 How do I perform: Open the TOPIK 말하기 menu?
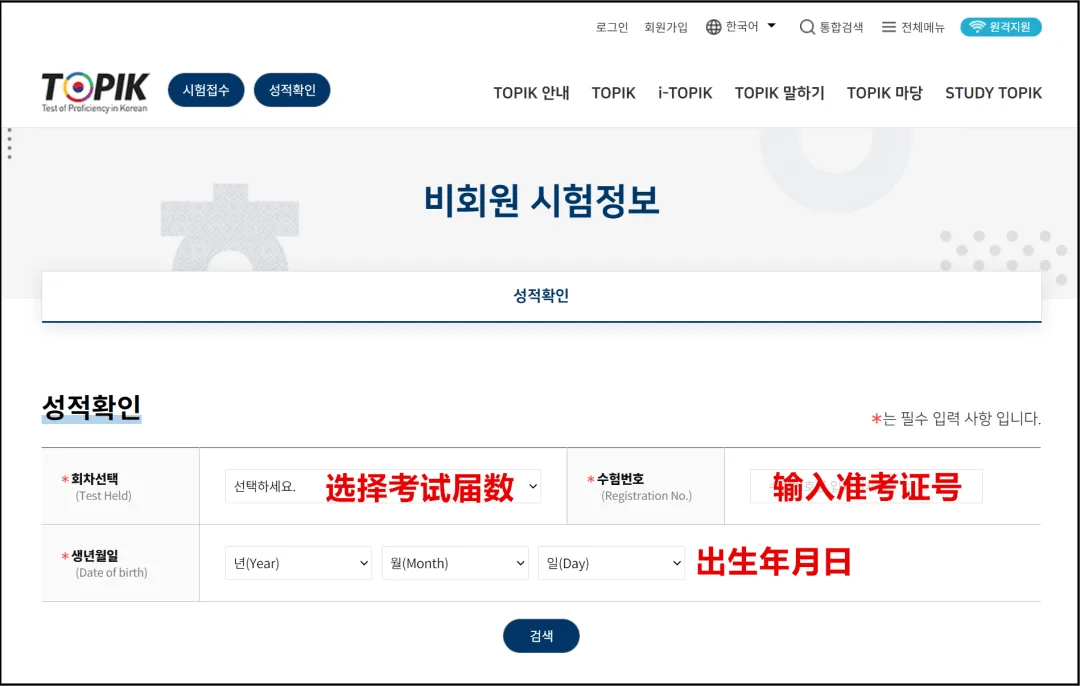[x=779, y=93]
